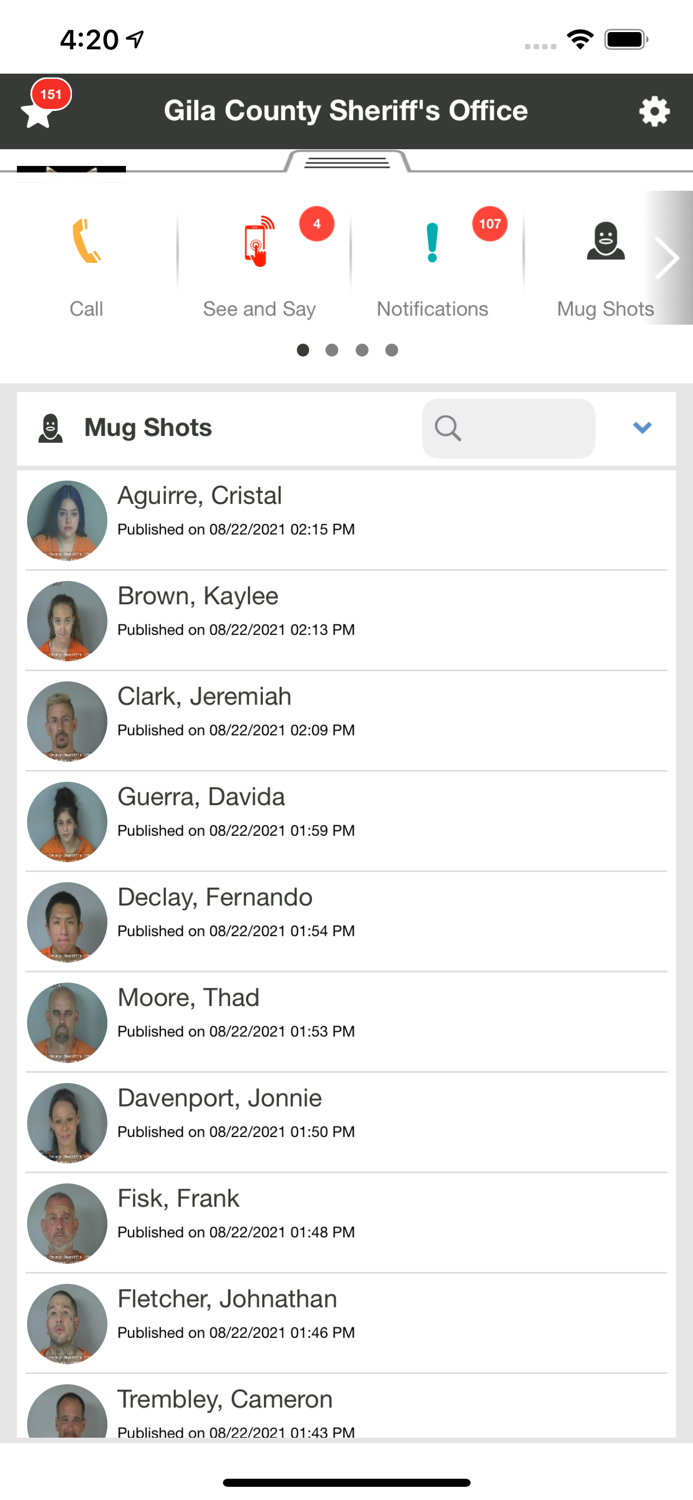Viewport: 693px width, 1500px height.
Task: Tap Moore, Thad thumbnail photo
Action: [67, 1022]
